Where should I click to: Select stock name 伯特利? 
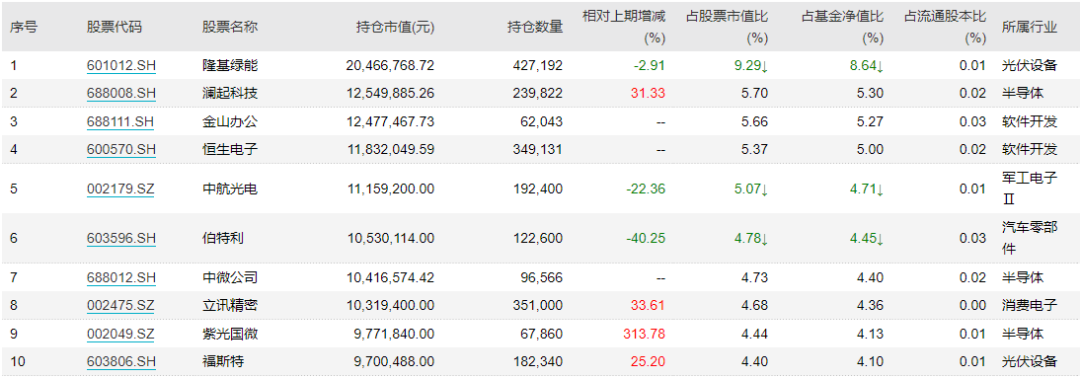click(222, 238)
